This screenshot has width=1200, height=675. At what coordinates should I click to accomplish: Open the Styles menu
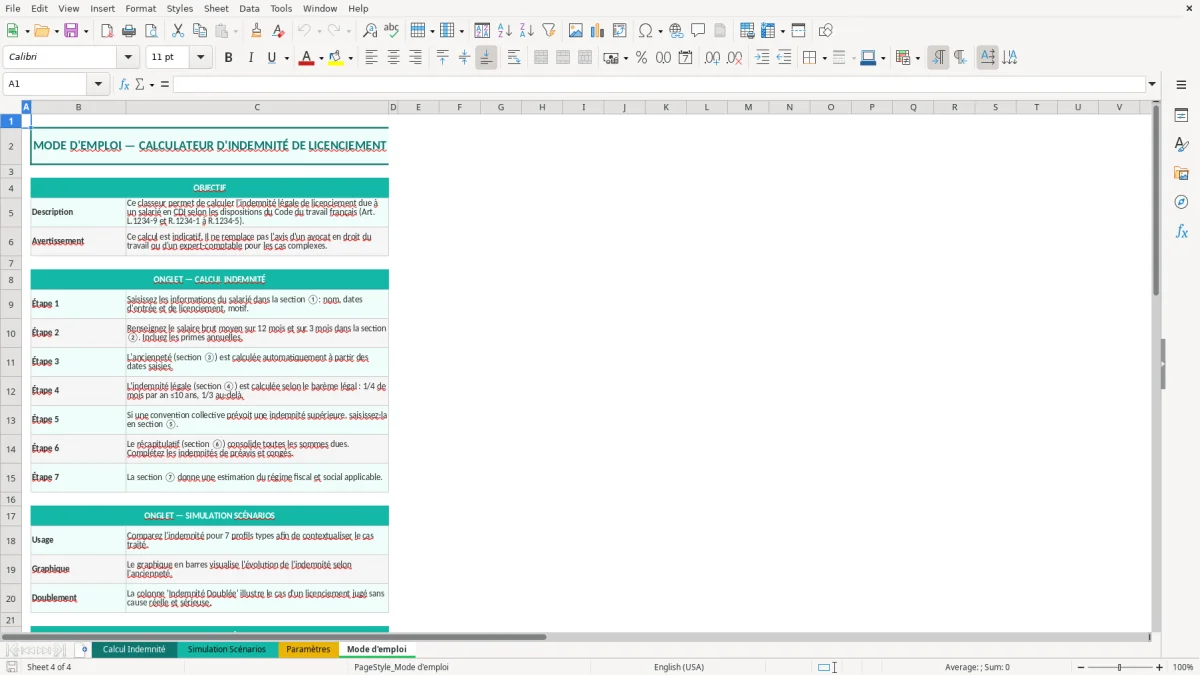[180, 8]
